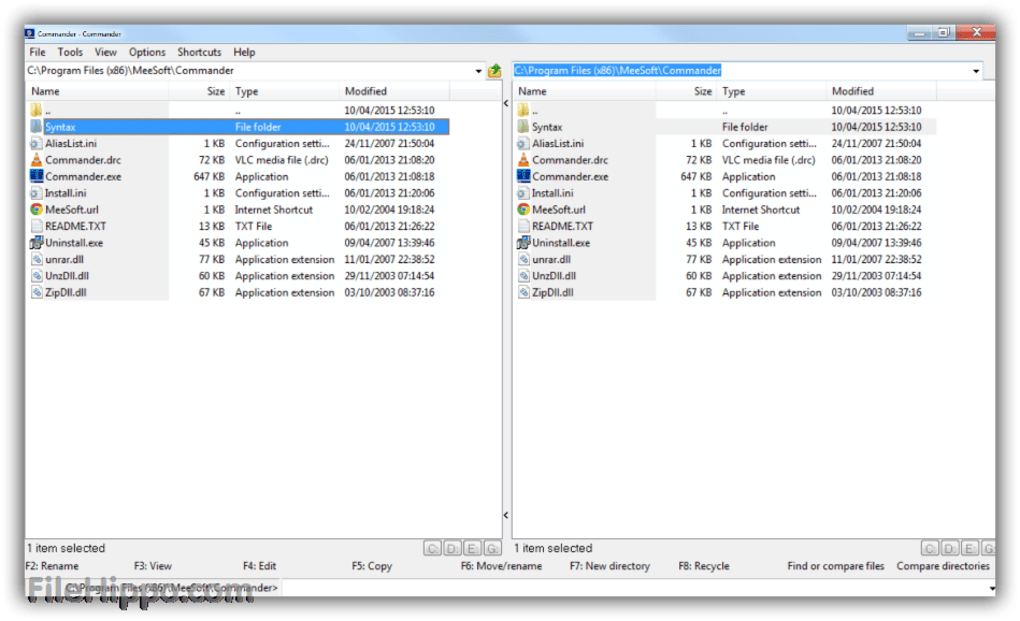Click the Syntax folder icon in right panel
This screenshot has width=1020, height=621.
(524, 127)
